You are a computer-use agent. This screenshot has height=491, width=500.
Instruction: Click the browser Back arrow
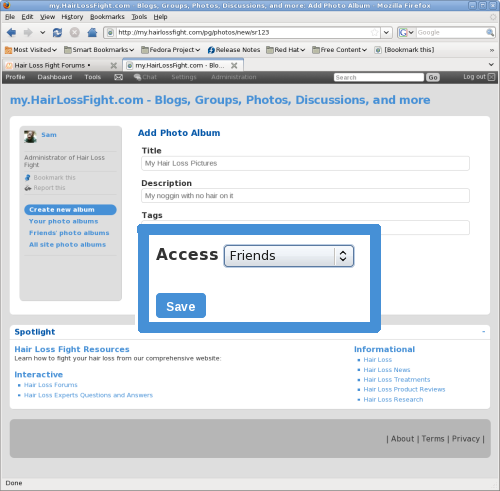[11, 32]
